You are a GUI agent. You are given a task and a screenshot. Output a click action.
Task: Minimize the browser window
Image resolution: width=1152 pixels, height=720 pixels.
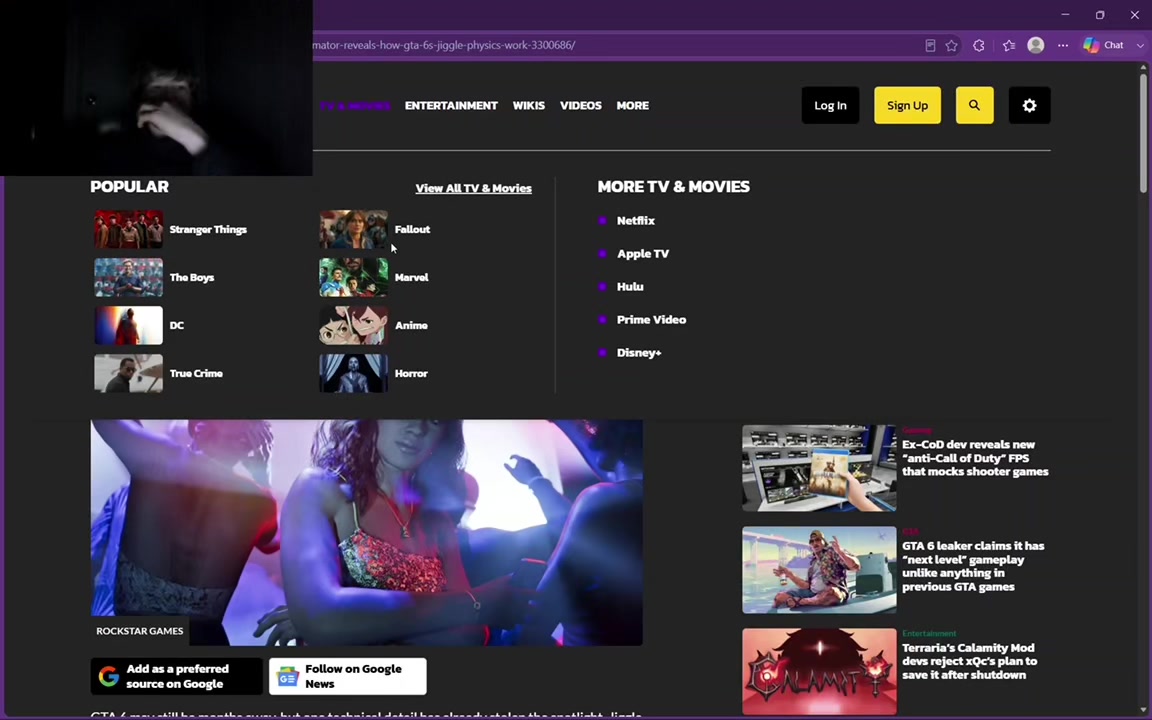click(x=1065, y=15)
